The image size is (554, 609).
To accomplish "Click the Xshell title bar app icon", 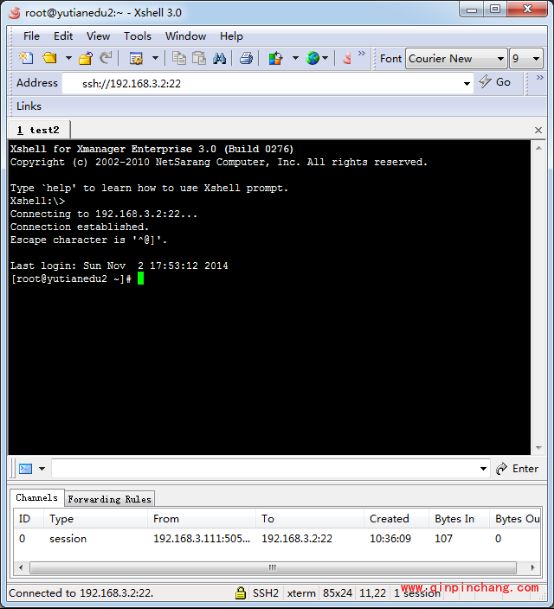I will click(14, 13).
